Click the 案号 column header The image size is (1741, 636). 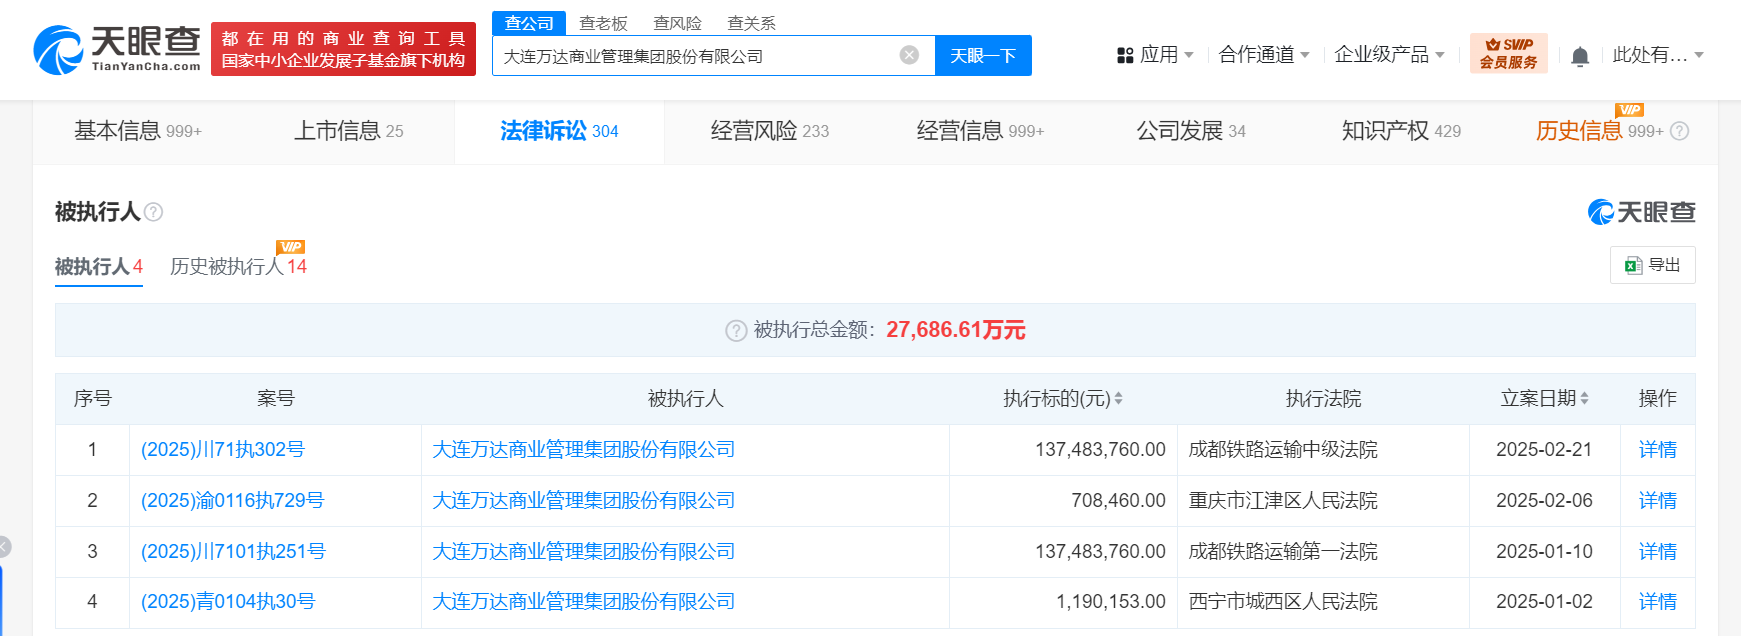276,399
